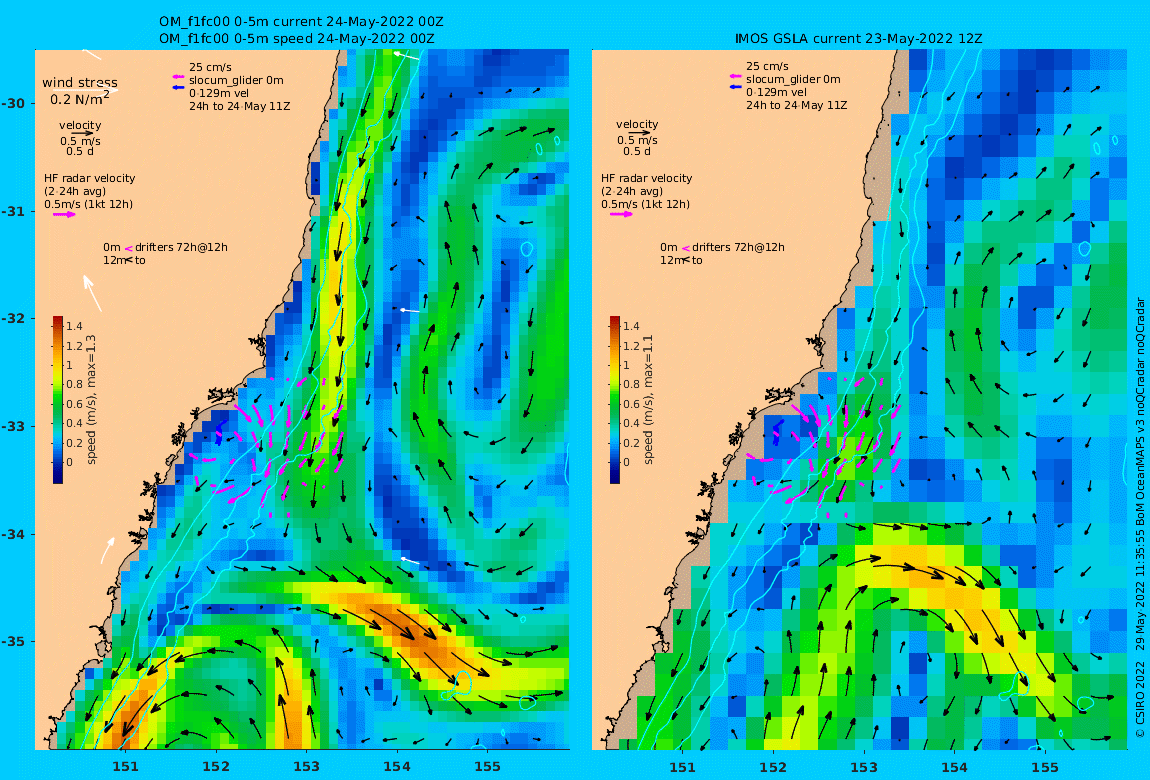The height and width of the screenshot is (780, 1150).
Task: Click the speed colorbar in the left panel
Action: [x=58, y=400]
